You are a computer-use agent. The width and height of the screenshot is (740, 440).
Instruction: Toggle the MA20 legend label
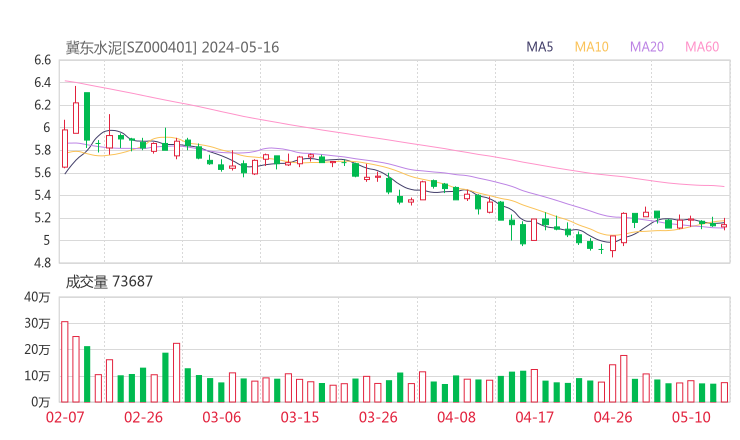(647, 47)
